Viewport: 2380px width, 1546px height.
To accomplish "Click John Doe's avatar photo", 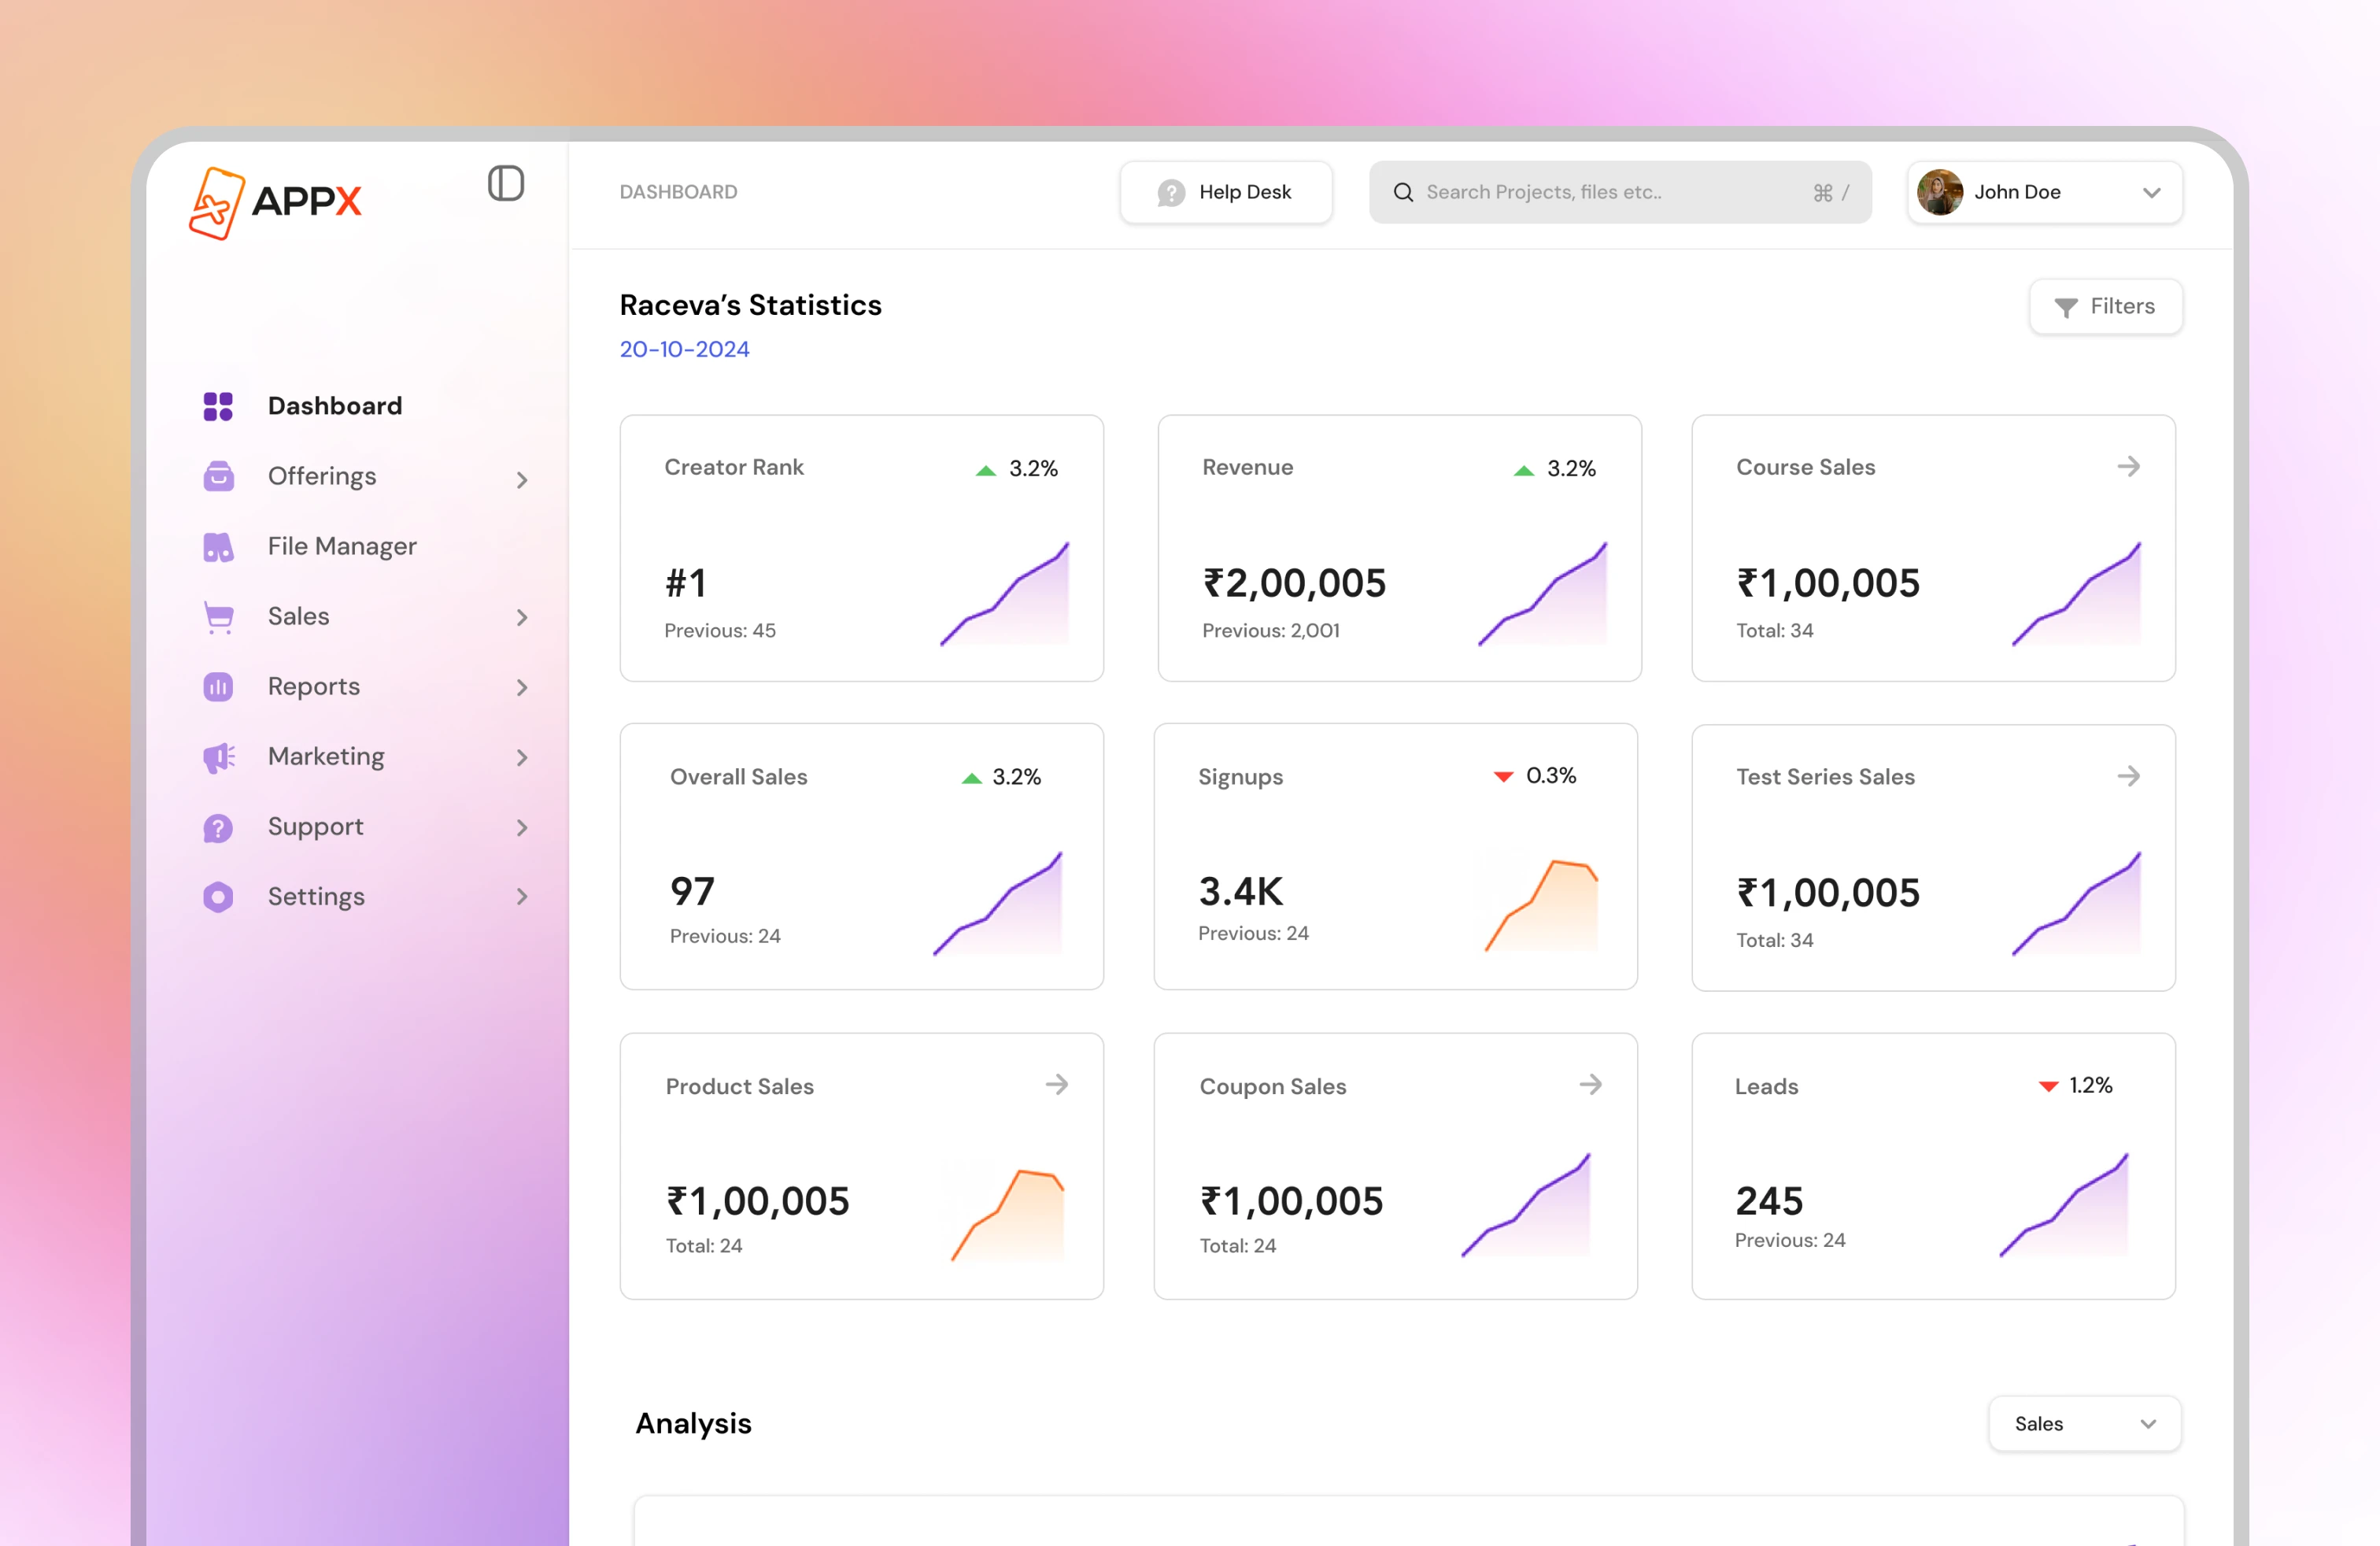I will [1939, 192].
